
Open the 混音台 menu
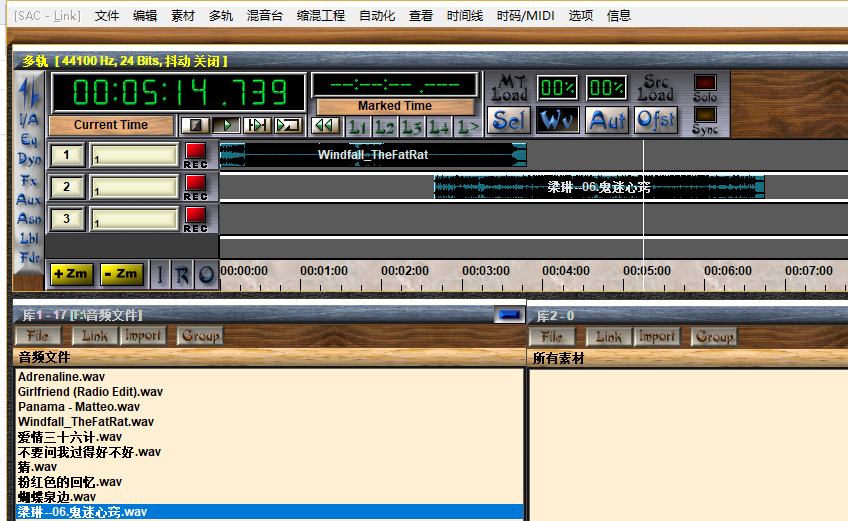(x=264, y=16)
